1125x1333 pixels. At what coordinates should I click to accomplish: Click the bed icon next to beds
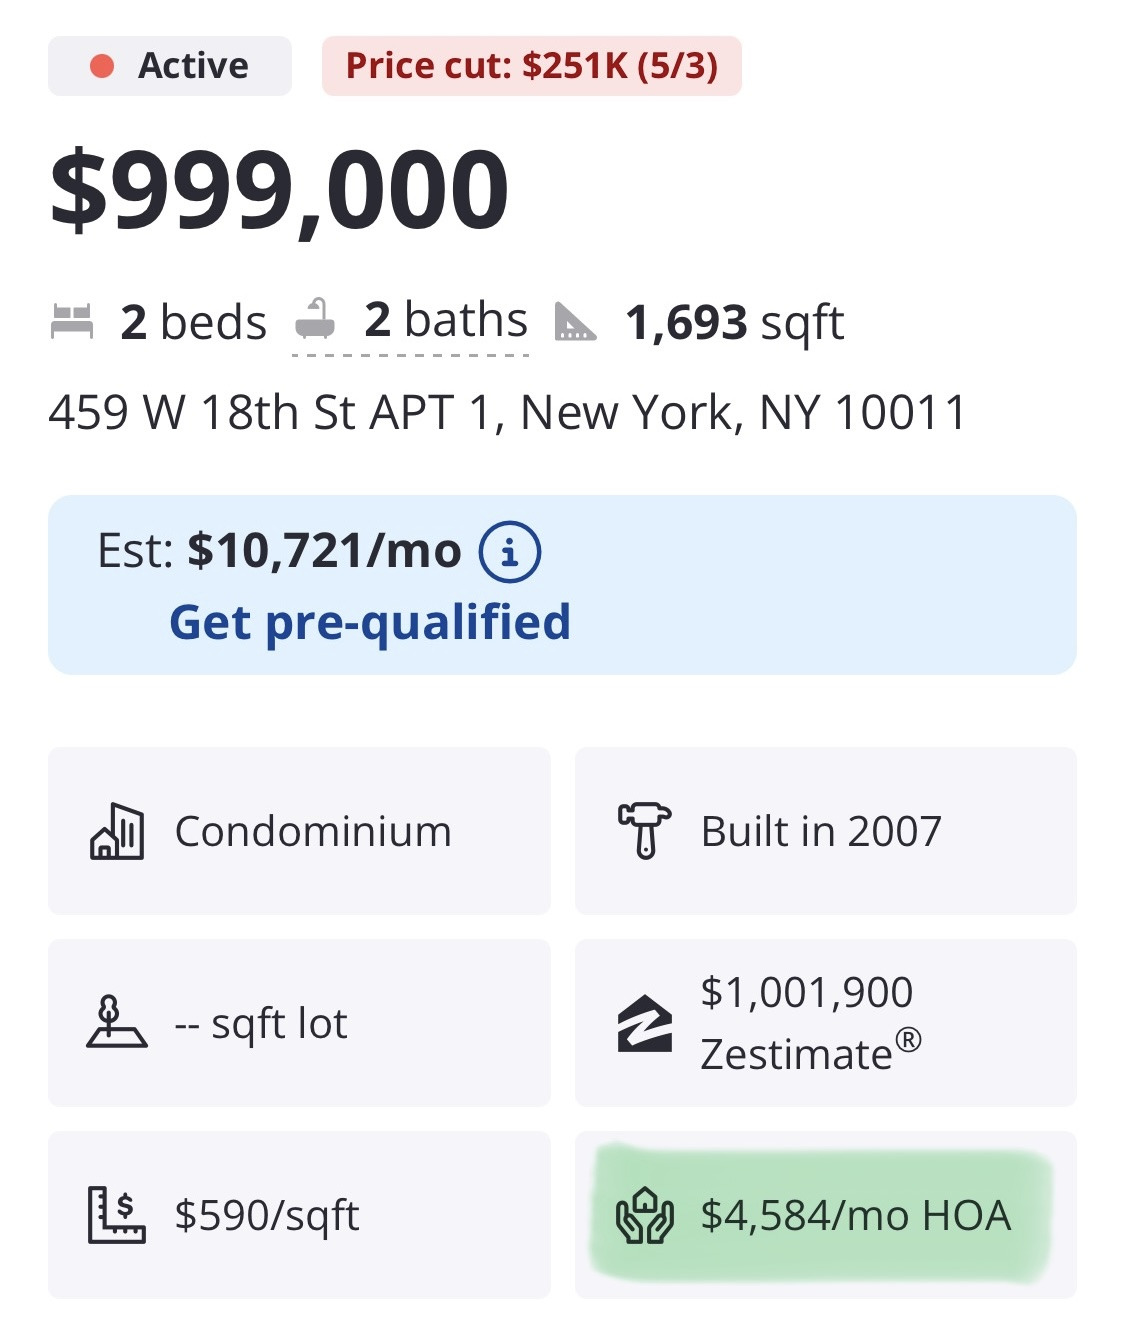tap(72, 322)
